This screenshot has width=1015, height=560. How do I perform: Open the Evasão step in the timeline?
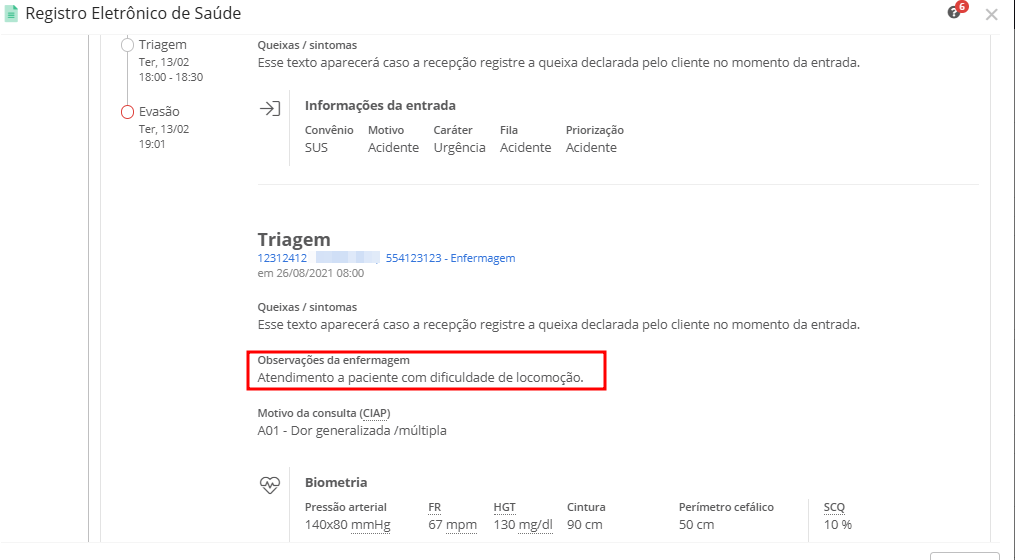(x=159, y=111)
